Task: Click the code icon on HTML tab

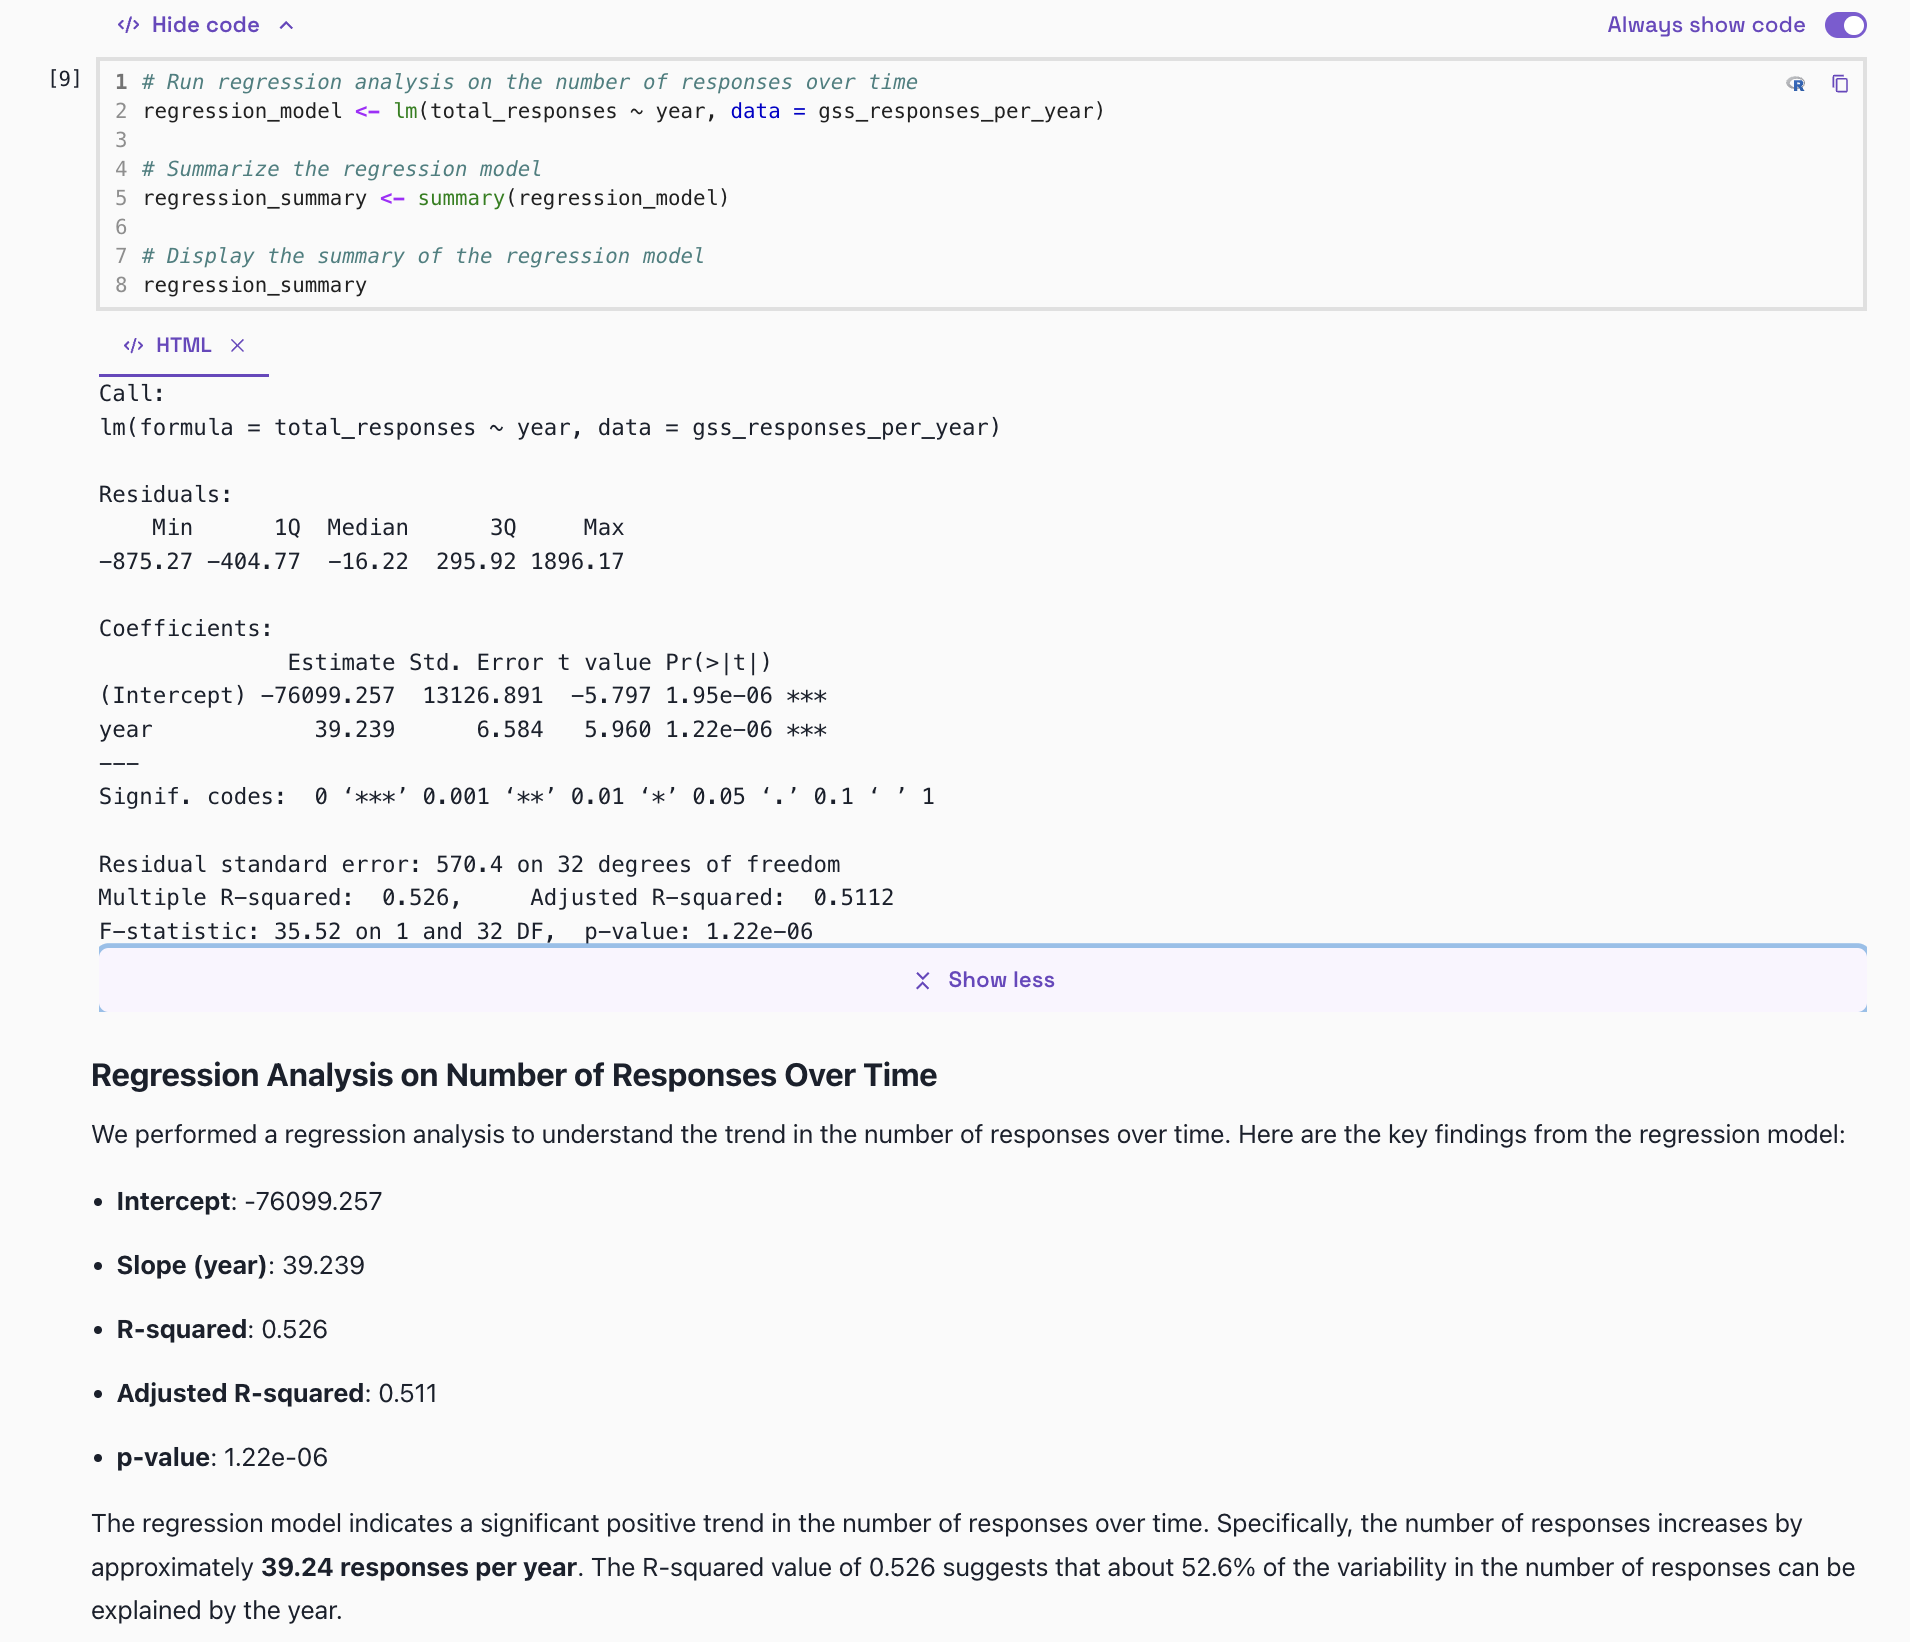Action: pos(133,345)
